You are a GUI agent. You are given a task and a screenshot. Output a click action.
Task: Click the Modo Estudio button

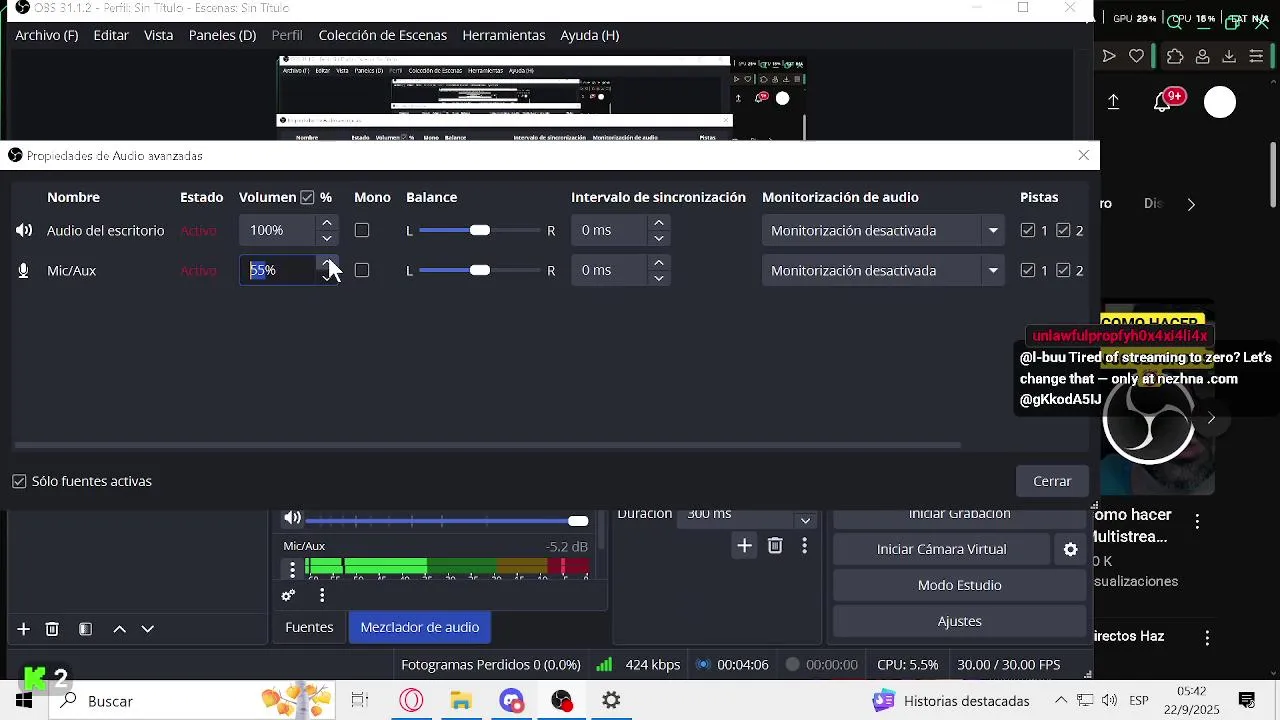(x=960, y=585)
